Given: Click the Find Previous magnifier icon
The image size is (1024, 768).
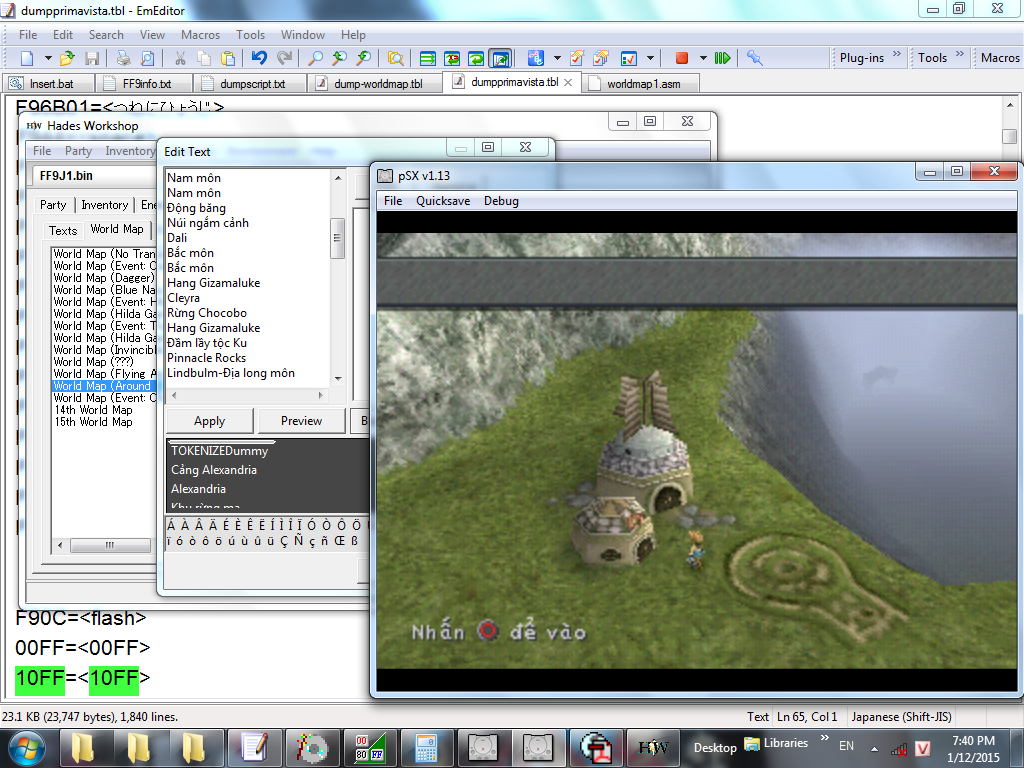Looking at the screenshot, I should click(364, 58).
